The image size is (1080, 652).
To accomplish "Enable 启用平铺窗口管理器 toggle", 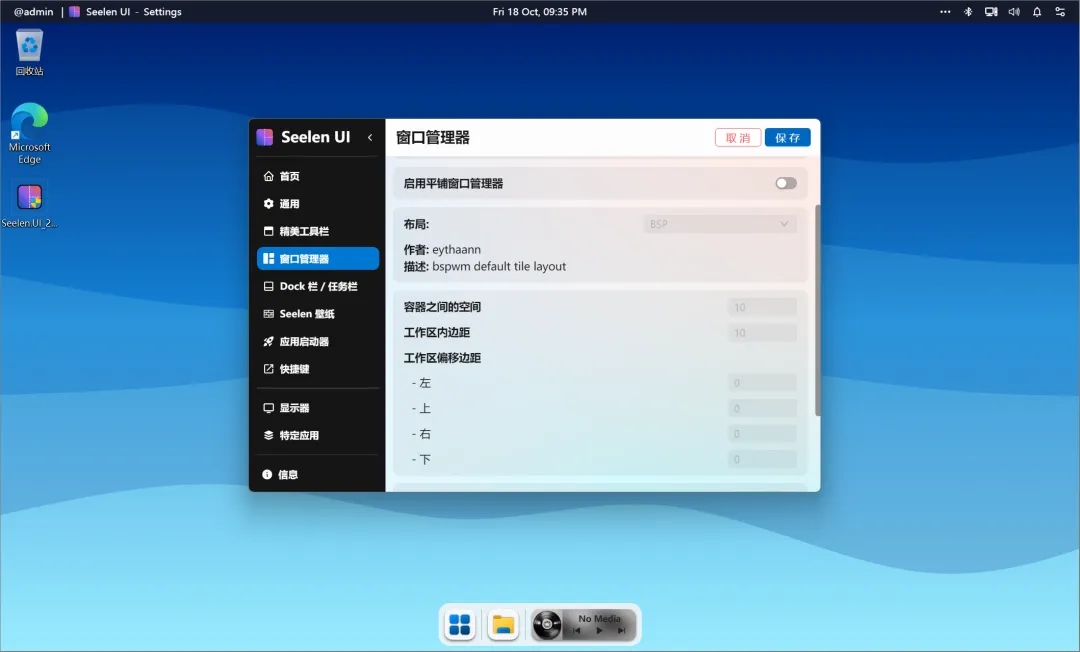I will click(x=785, y=183).
